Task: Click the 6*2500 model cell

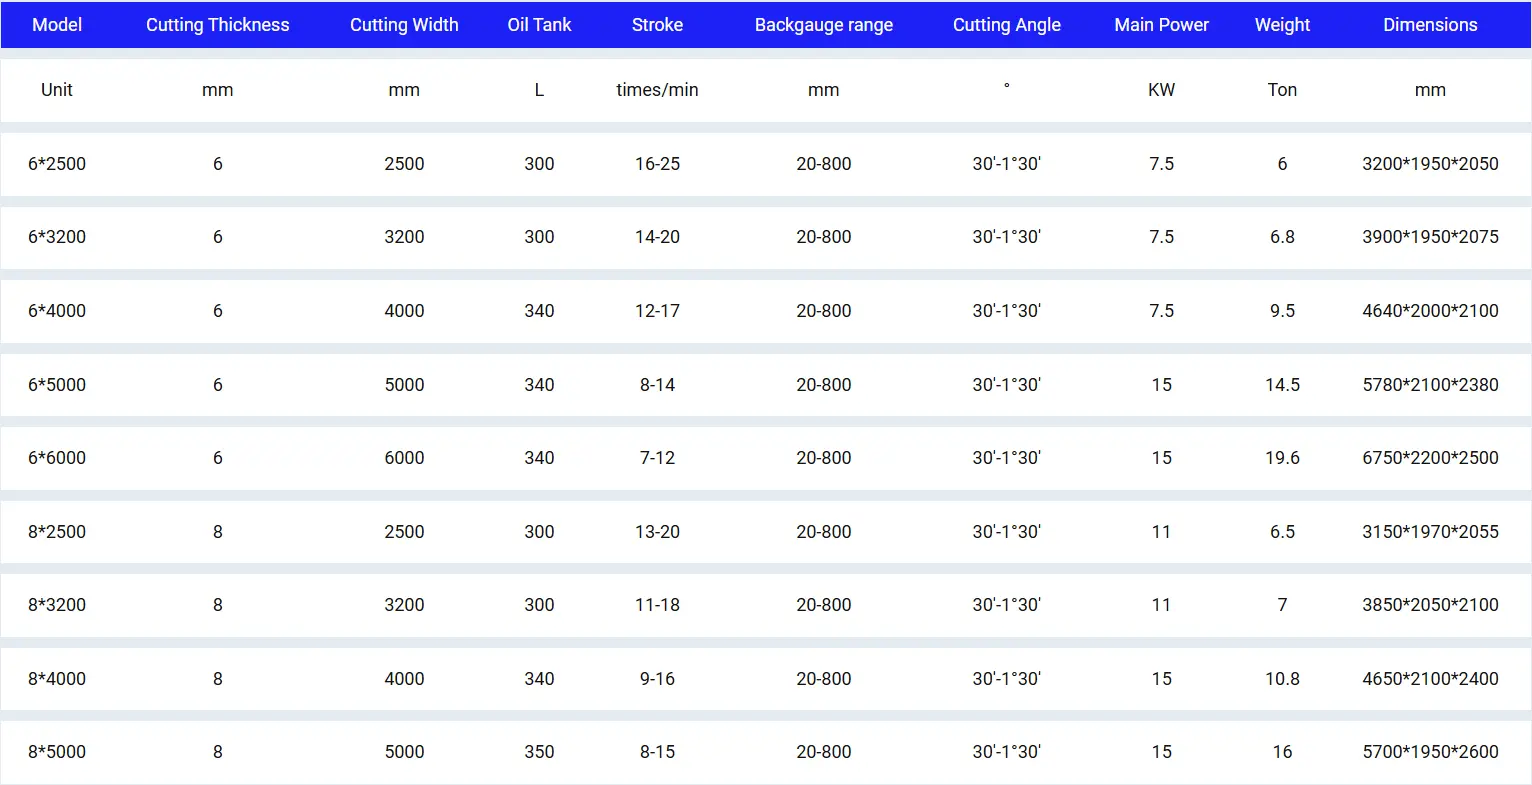Action: point(57,164)
